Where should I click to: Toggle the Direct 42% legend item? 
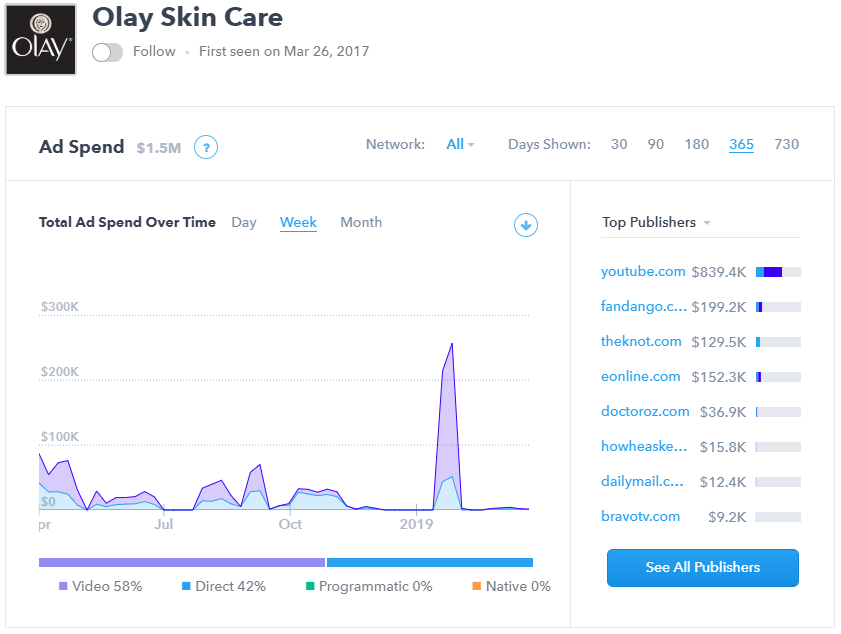[x=224, y=587]
